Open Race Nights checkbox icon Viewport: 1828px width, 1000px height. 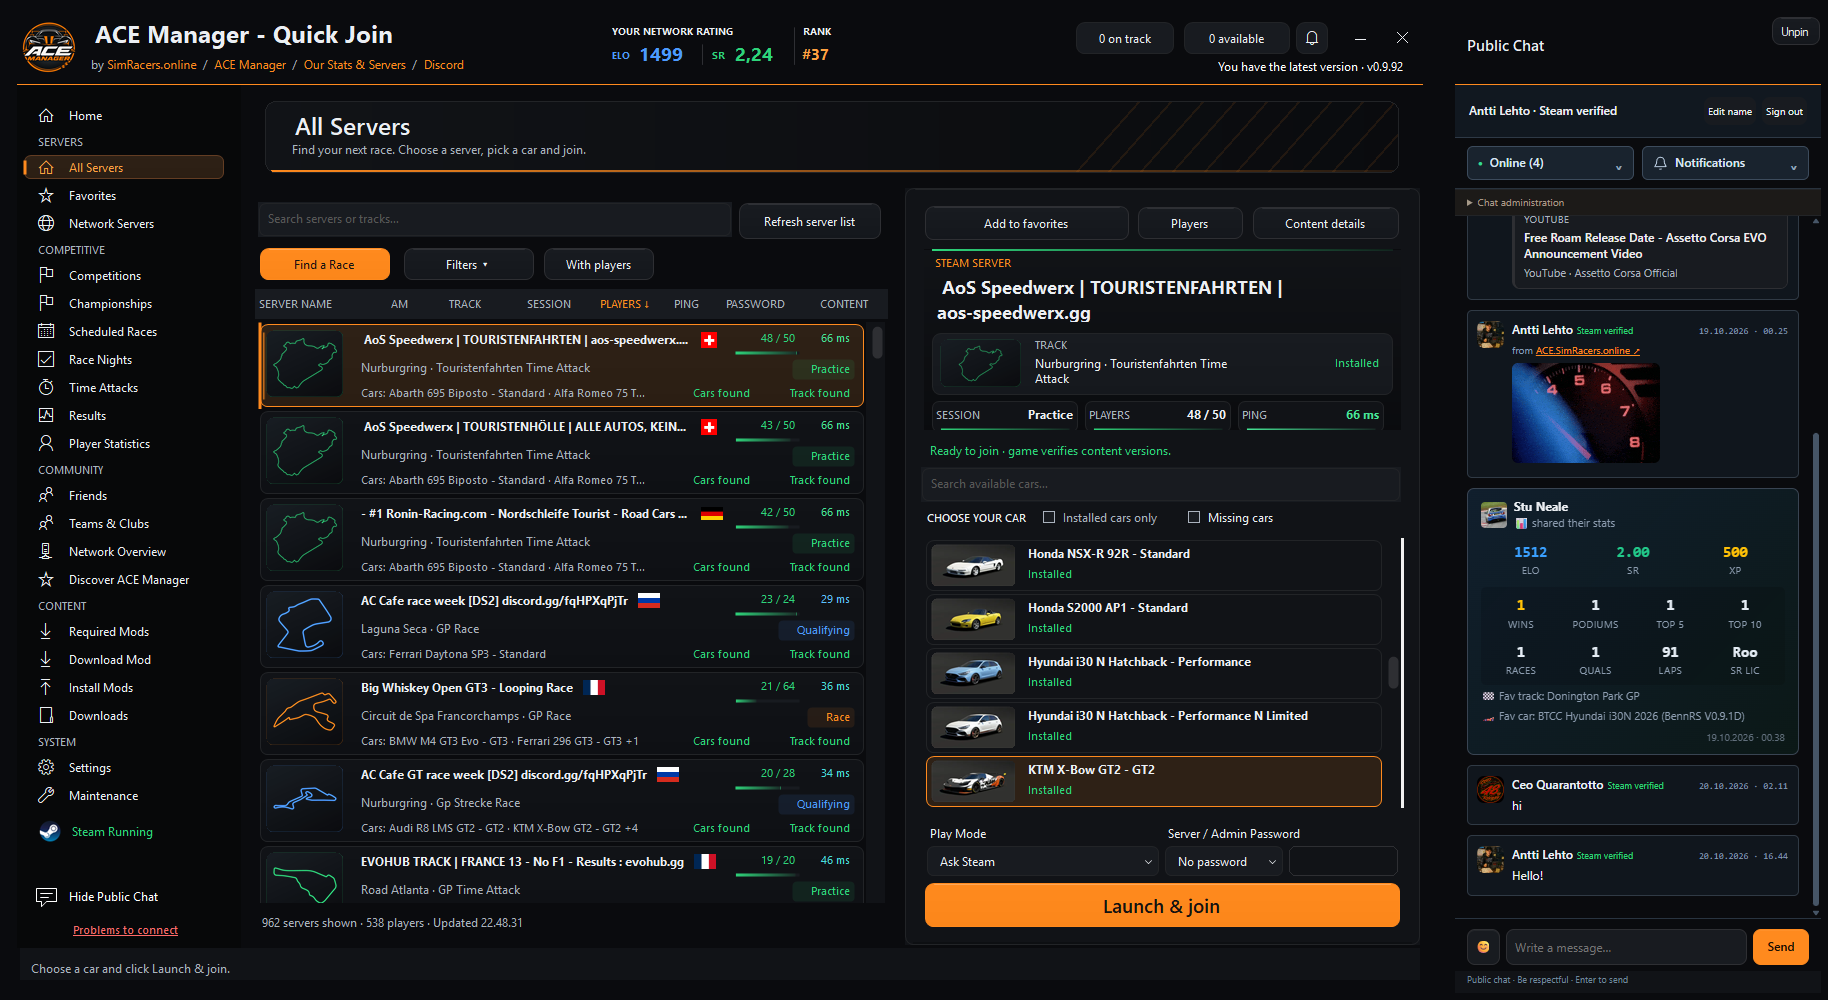point(46,359)
